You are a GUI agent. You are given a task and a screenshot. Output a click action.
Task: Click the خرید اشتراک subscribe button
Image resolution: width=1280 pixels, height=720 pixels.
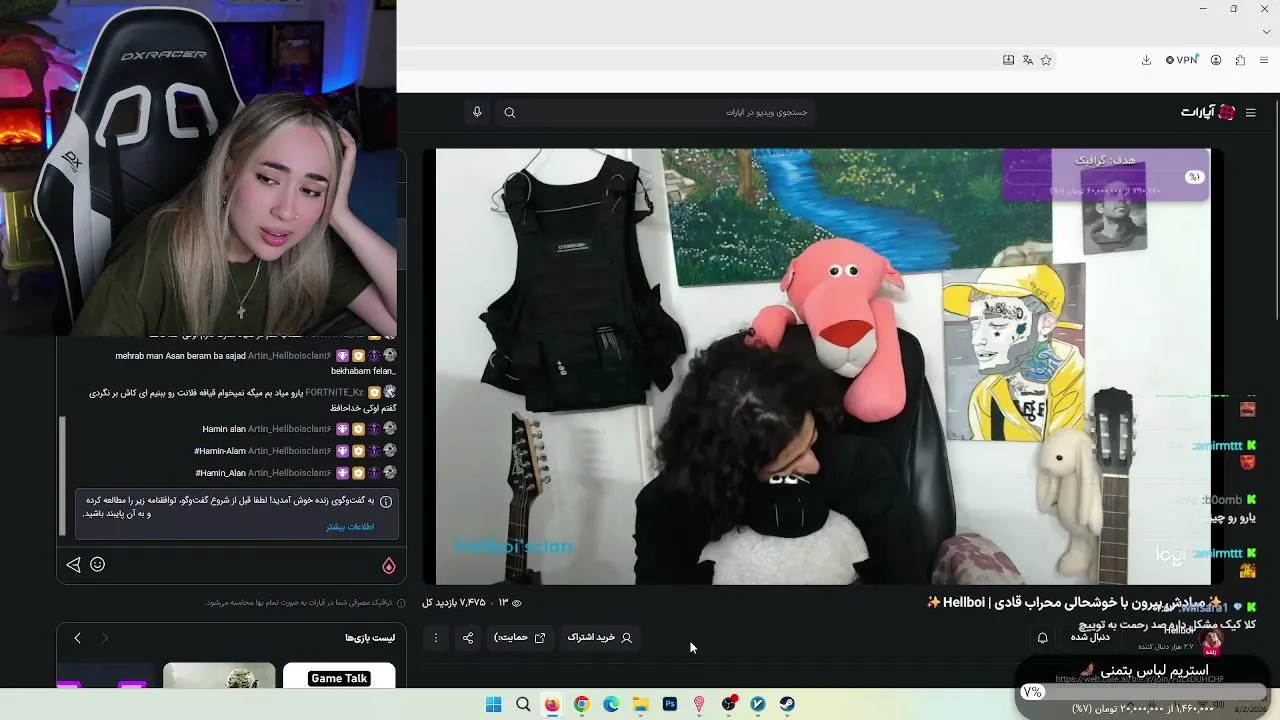[x=600, y=637]
